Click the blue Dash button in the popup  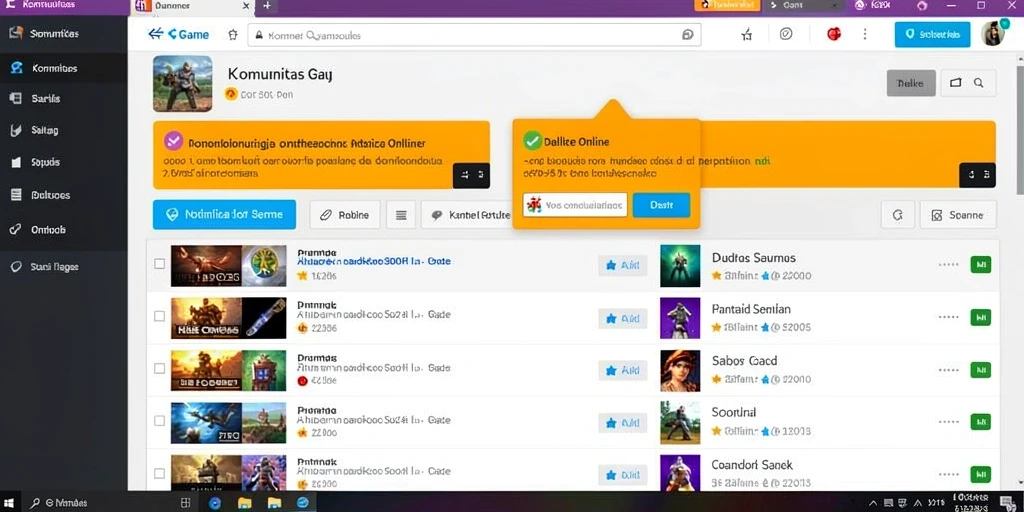[662, 205]
